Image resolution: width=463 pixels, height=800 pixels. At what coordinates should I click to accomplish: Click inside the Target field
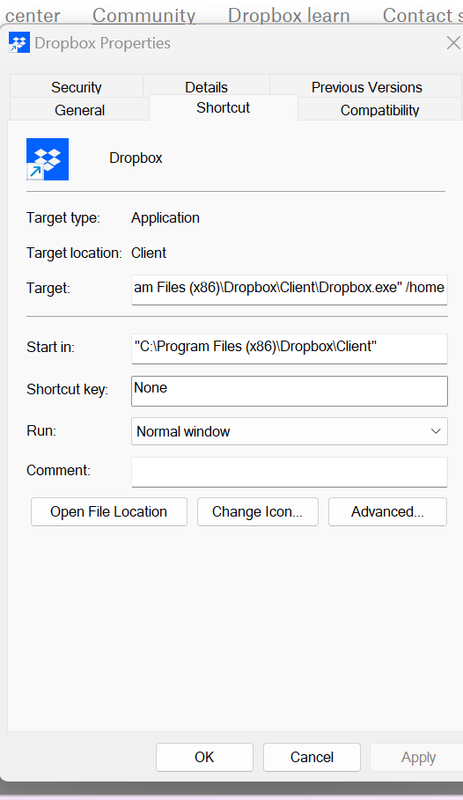(x=289, y=289)
